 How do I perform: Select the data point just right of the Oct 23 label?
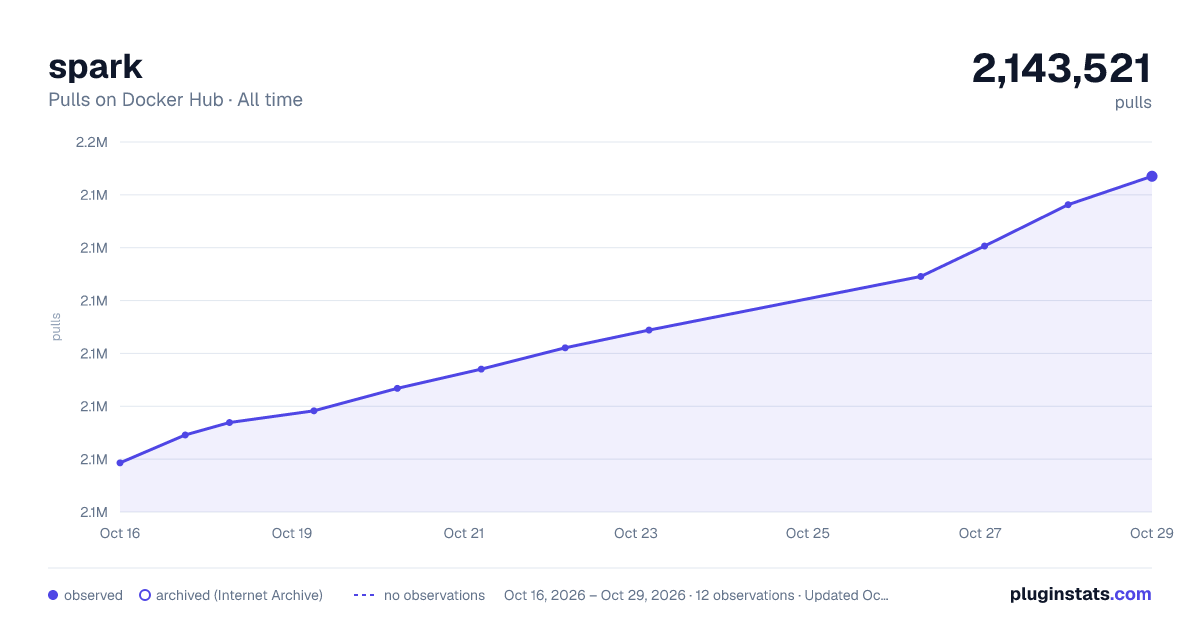pos(649,330)
